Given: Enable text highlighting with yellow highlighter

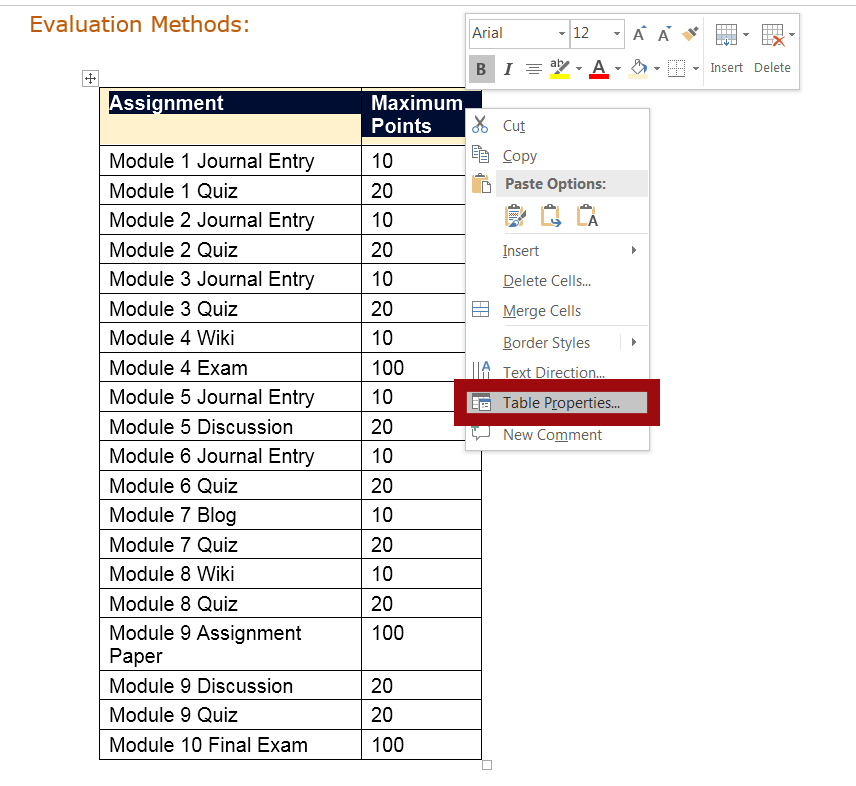Looking at the screenshot, I should [560, 69].
